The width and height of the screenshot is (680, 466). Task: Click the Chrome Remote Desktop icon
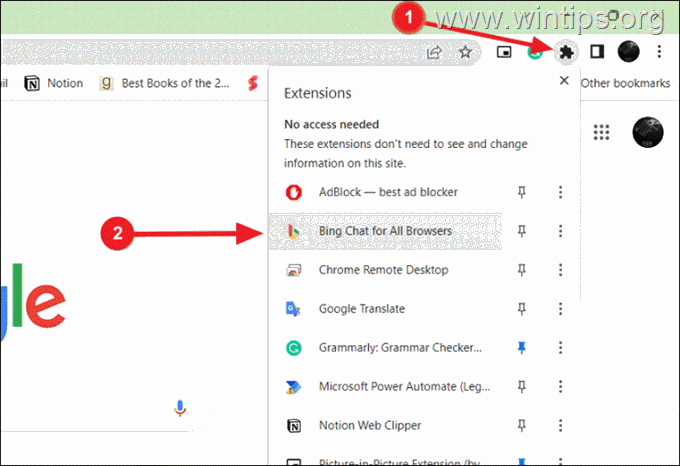pos(294,270)
